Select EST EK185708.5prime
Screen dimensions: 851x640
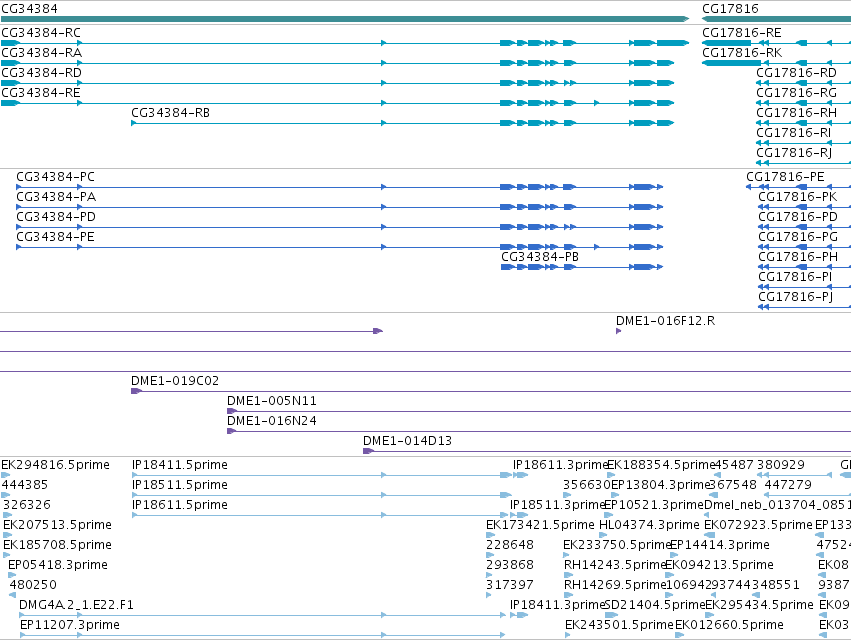click(x=57, y=545)
